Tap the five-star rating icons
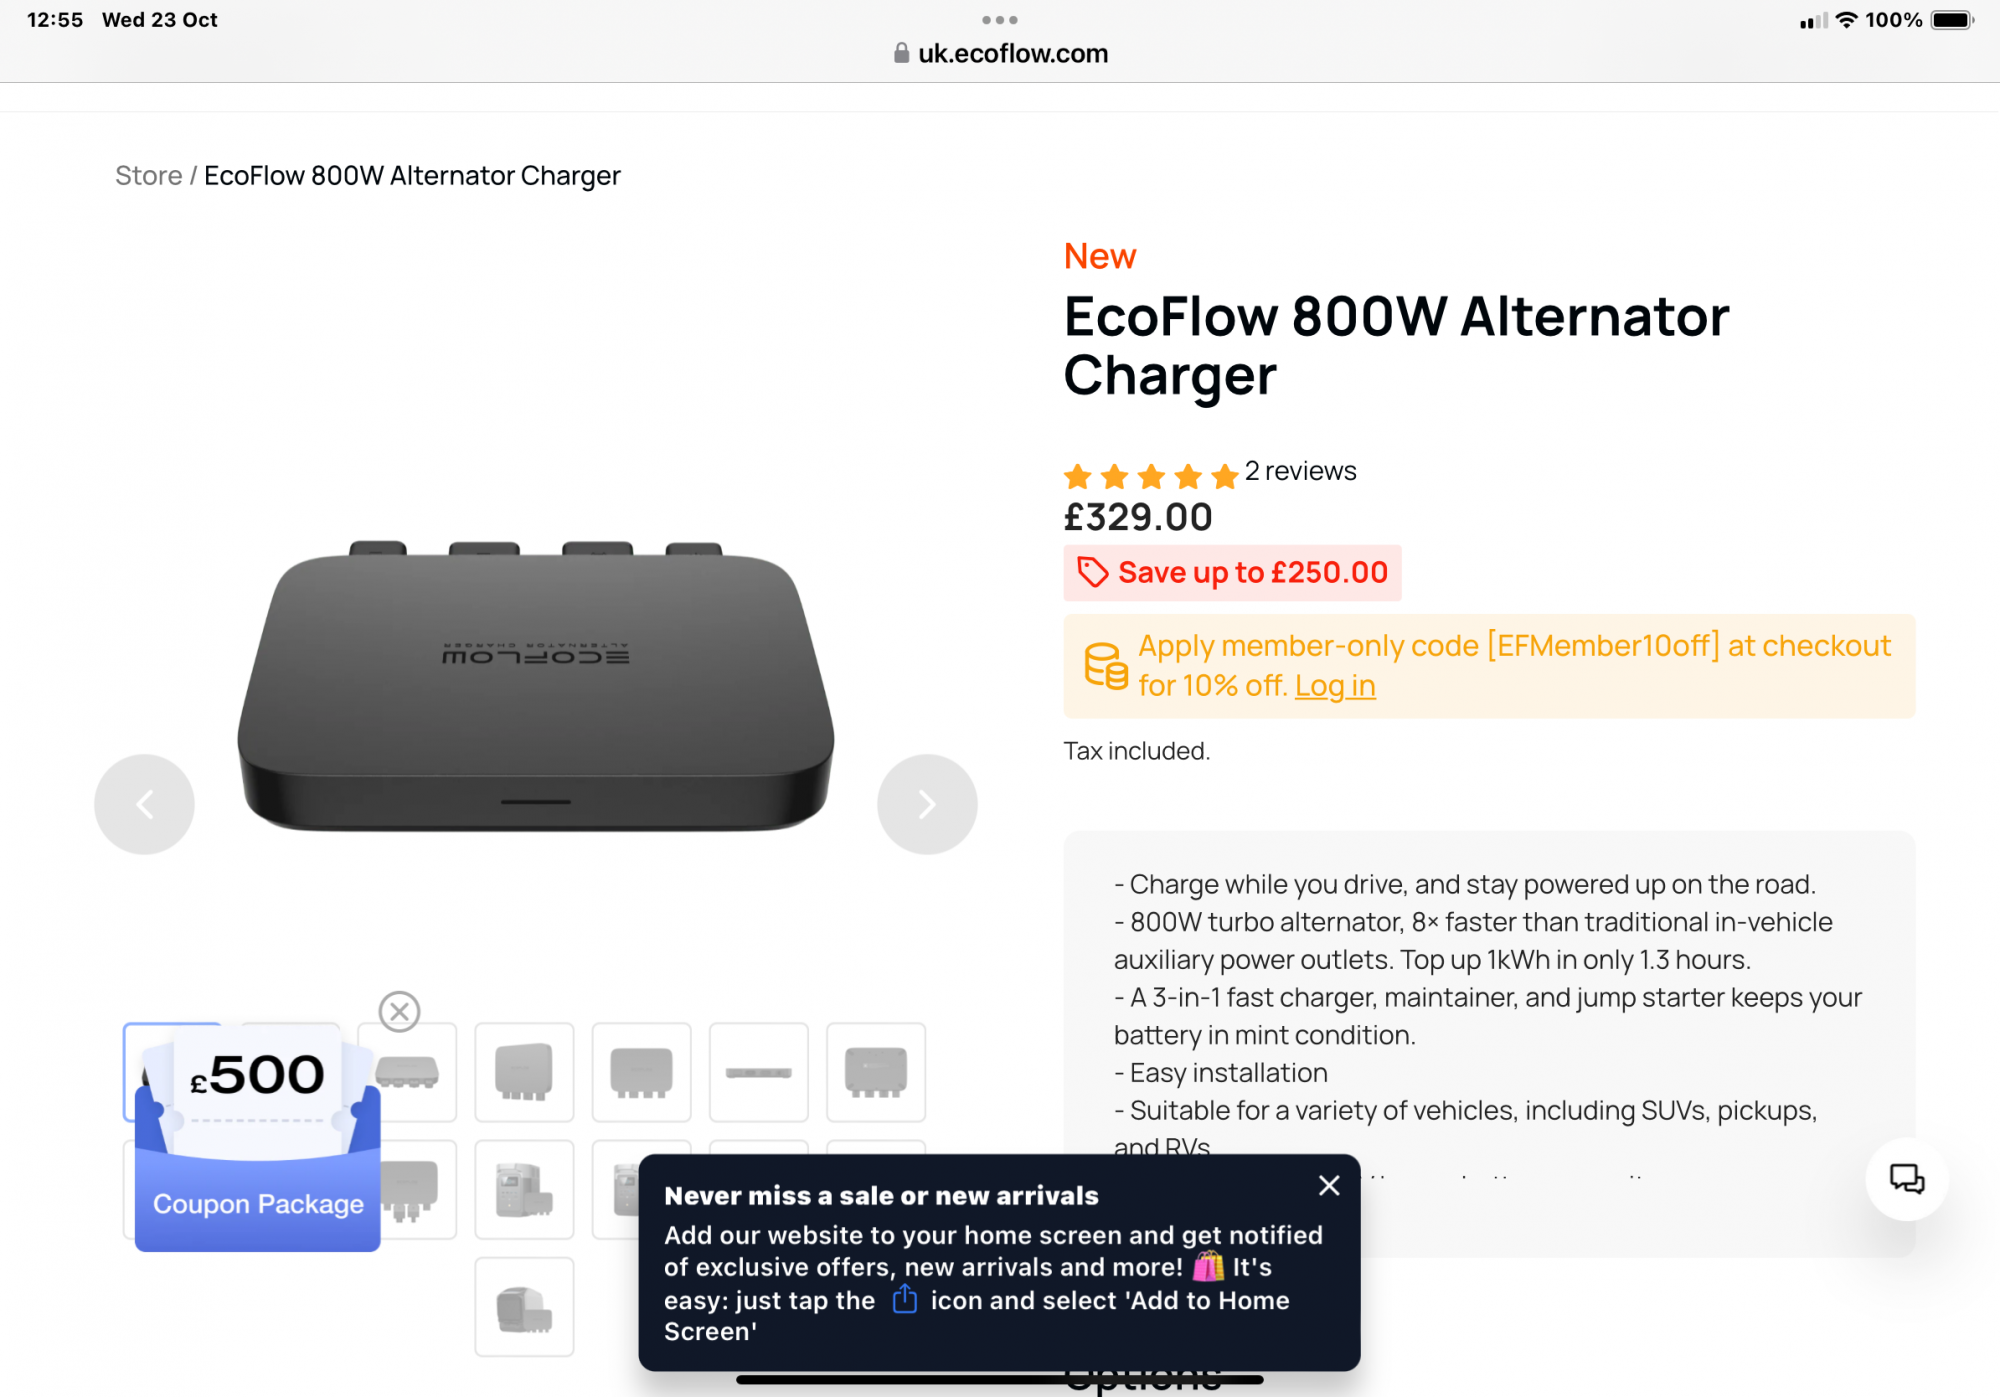Image resolution: width=2000 pixels, height=1397 pixels. (1150, 476)
